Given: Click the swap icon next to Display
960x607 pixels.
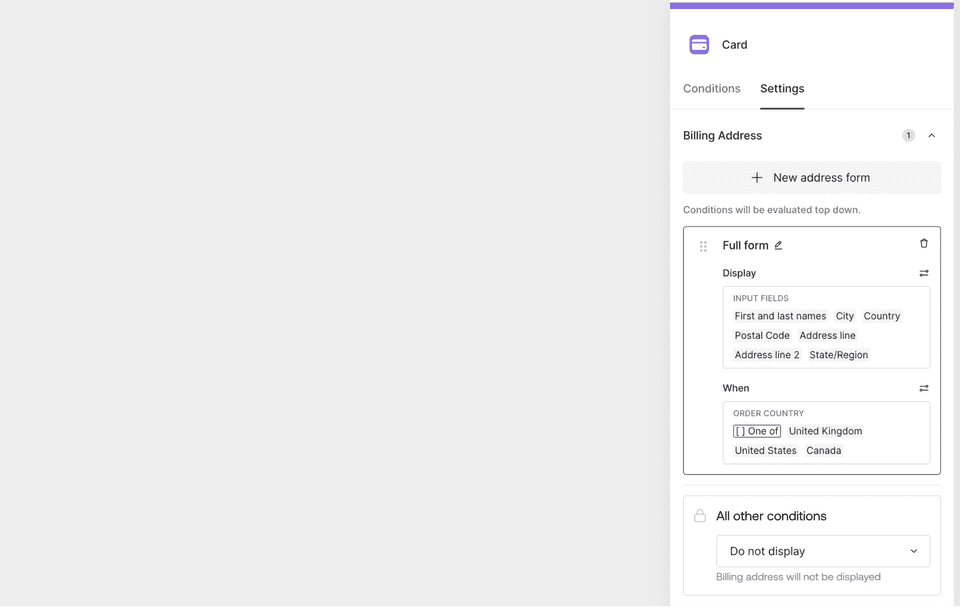Looking at the screenshot, I should pyautogui.click(x=924, y=273).
